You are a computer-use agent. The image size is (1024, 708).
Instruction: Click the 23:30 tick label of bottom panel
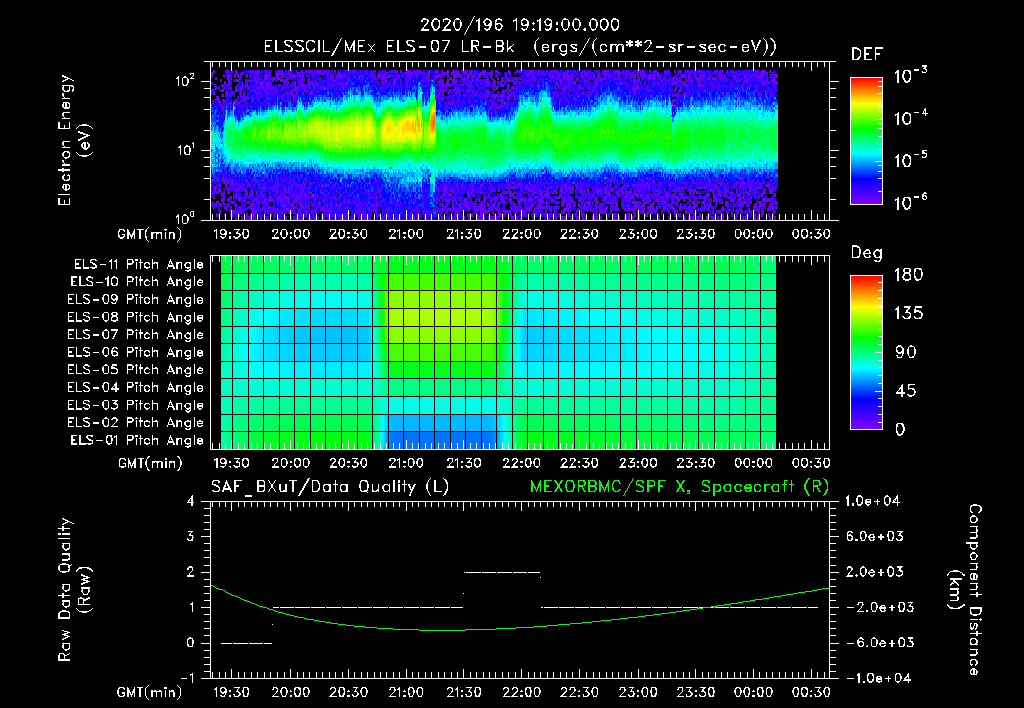(695, 692)
